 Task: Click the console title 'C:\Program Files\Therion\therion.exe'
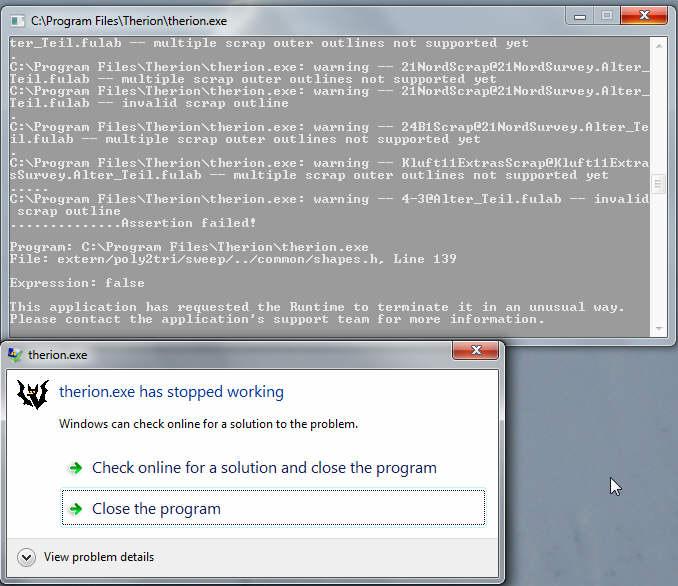tap(129, 21)
